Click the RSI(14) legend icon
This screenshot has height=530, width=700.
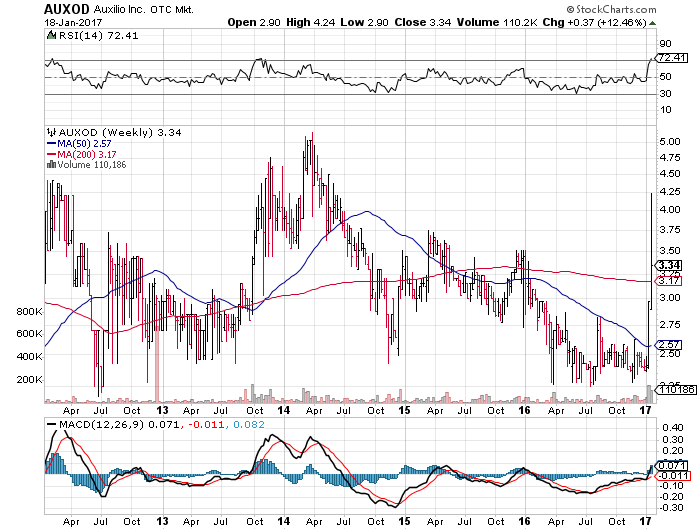(52, 35)
